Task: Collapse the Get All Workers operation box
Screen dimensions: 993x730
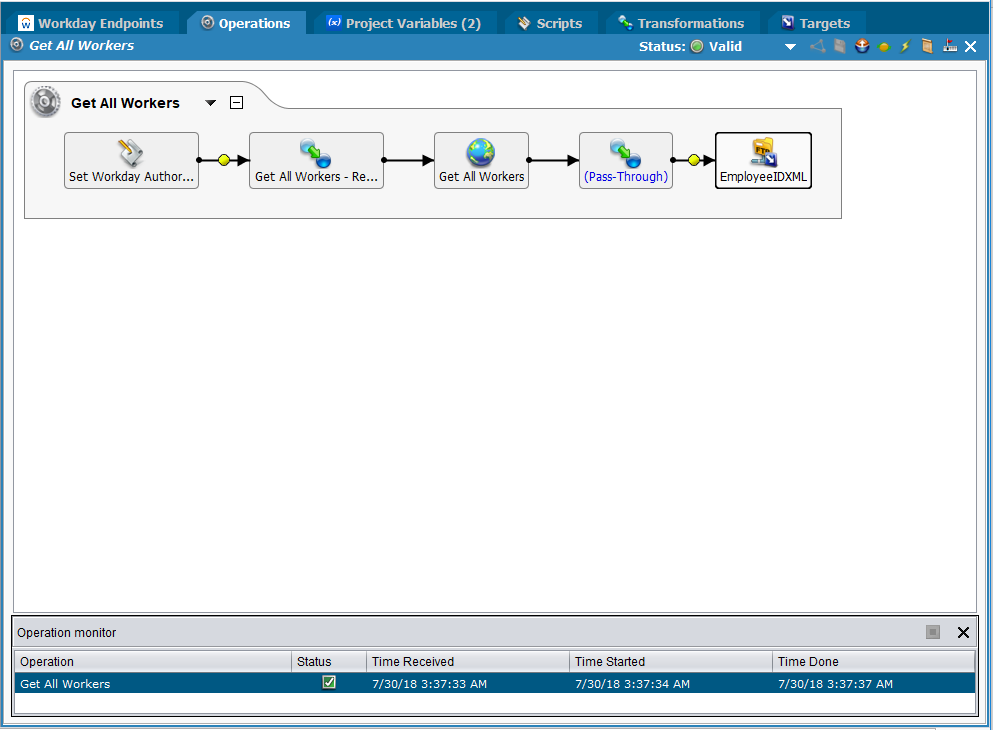Action: click(x=236, y=102)
